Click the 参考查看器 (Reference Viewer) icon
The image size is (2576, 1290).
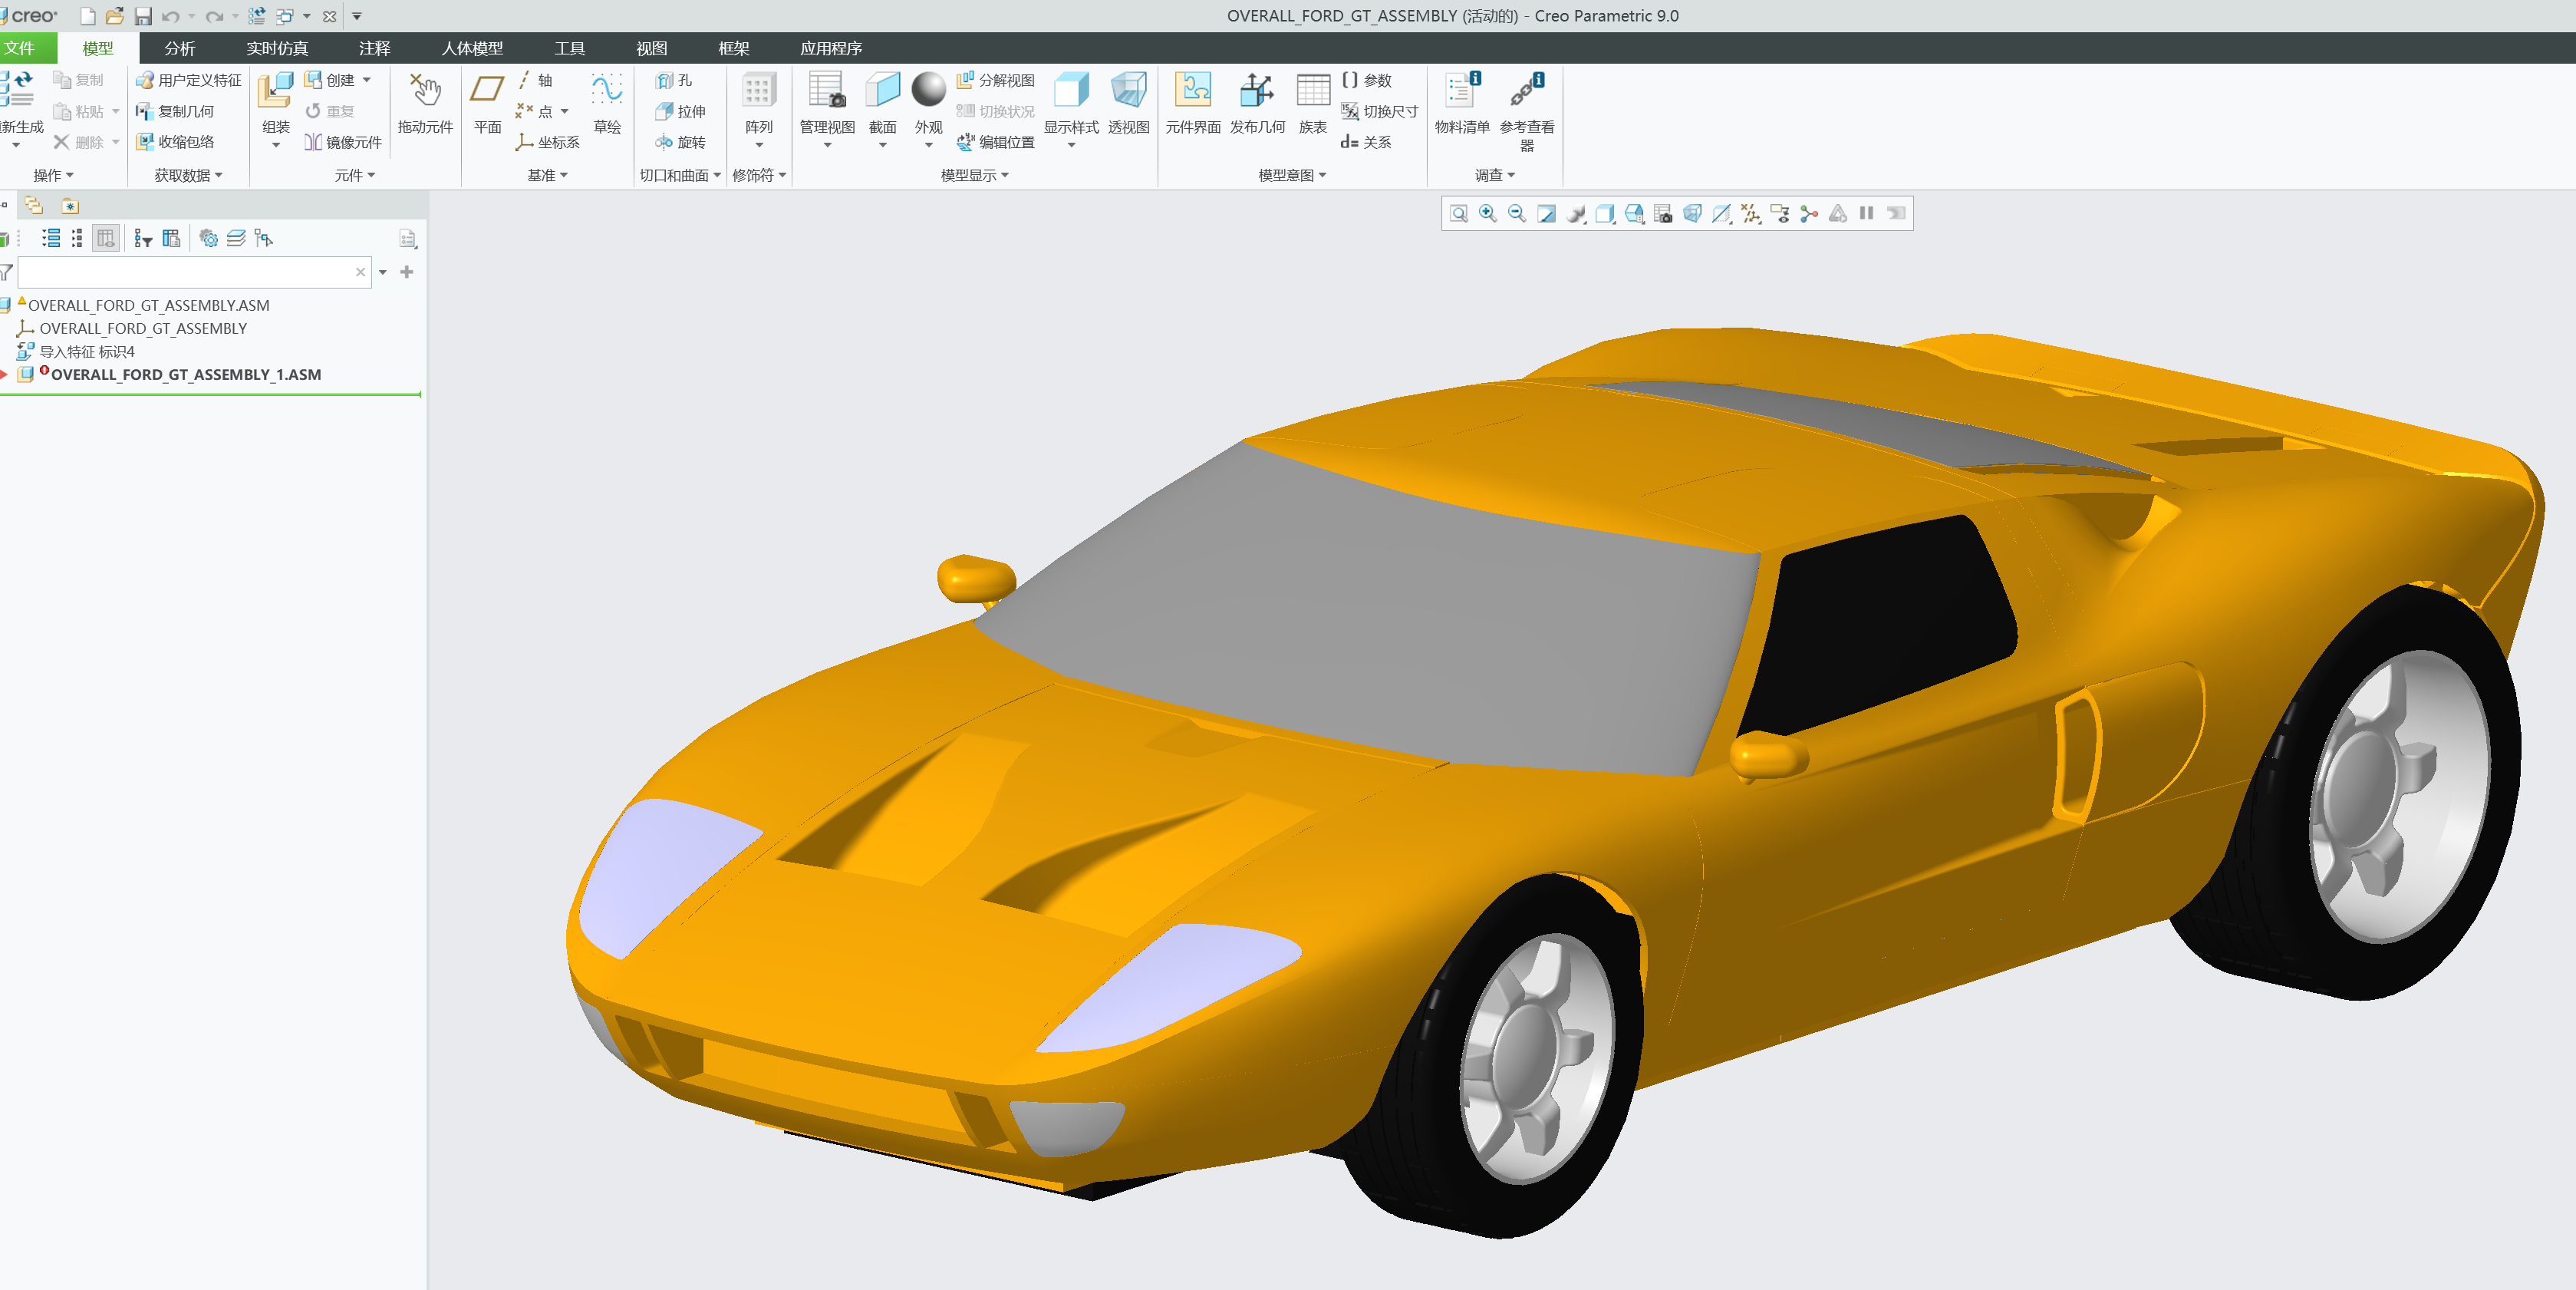[1527, 90]
